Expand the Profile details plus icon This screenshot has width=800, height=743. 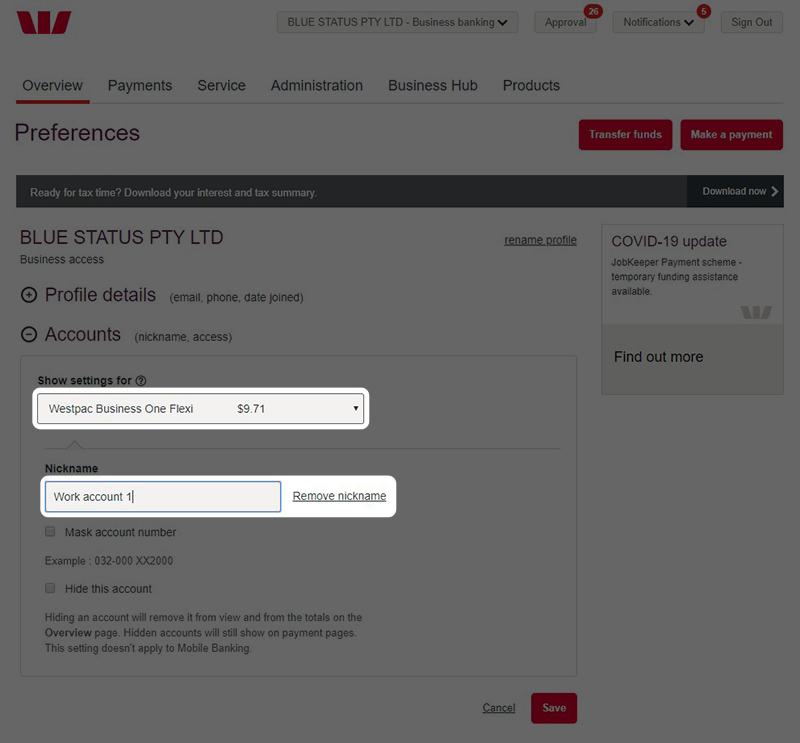pos(29,295)
